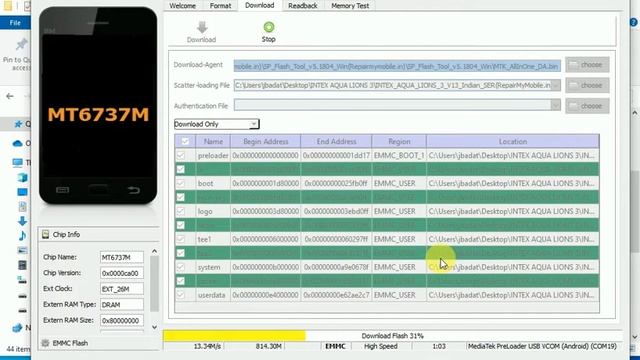Toggle the select-all header checkbox

[185, 141]
